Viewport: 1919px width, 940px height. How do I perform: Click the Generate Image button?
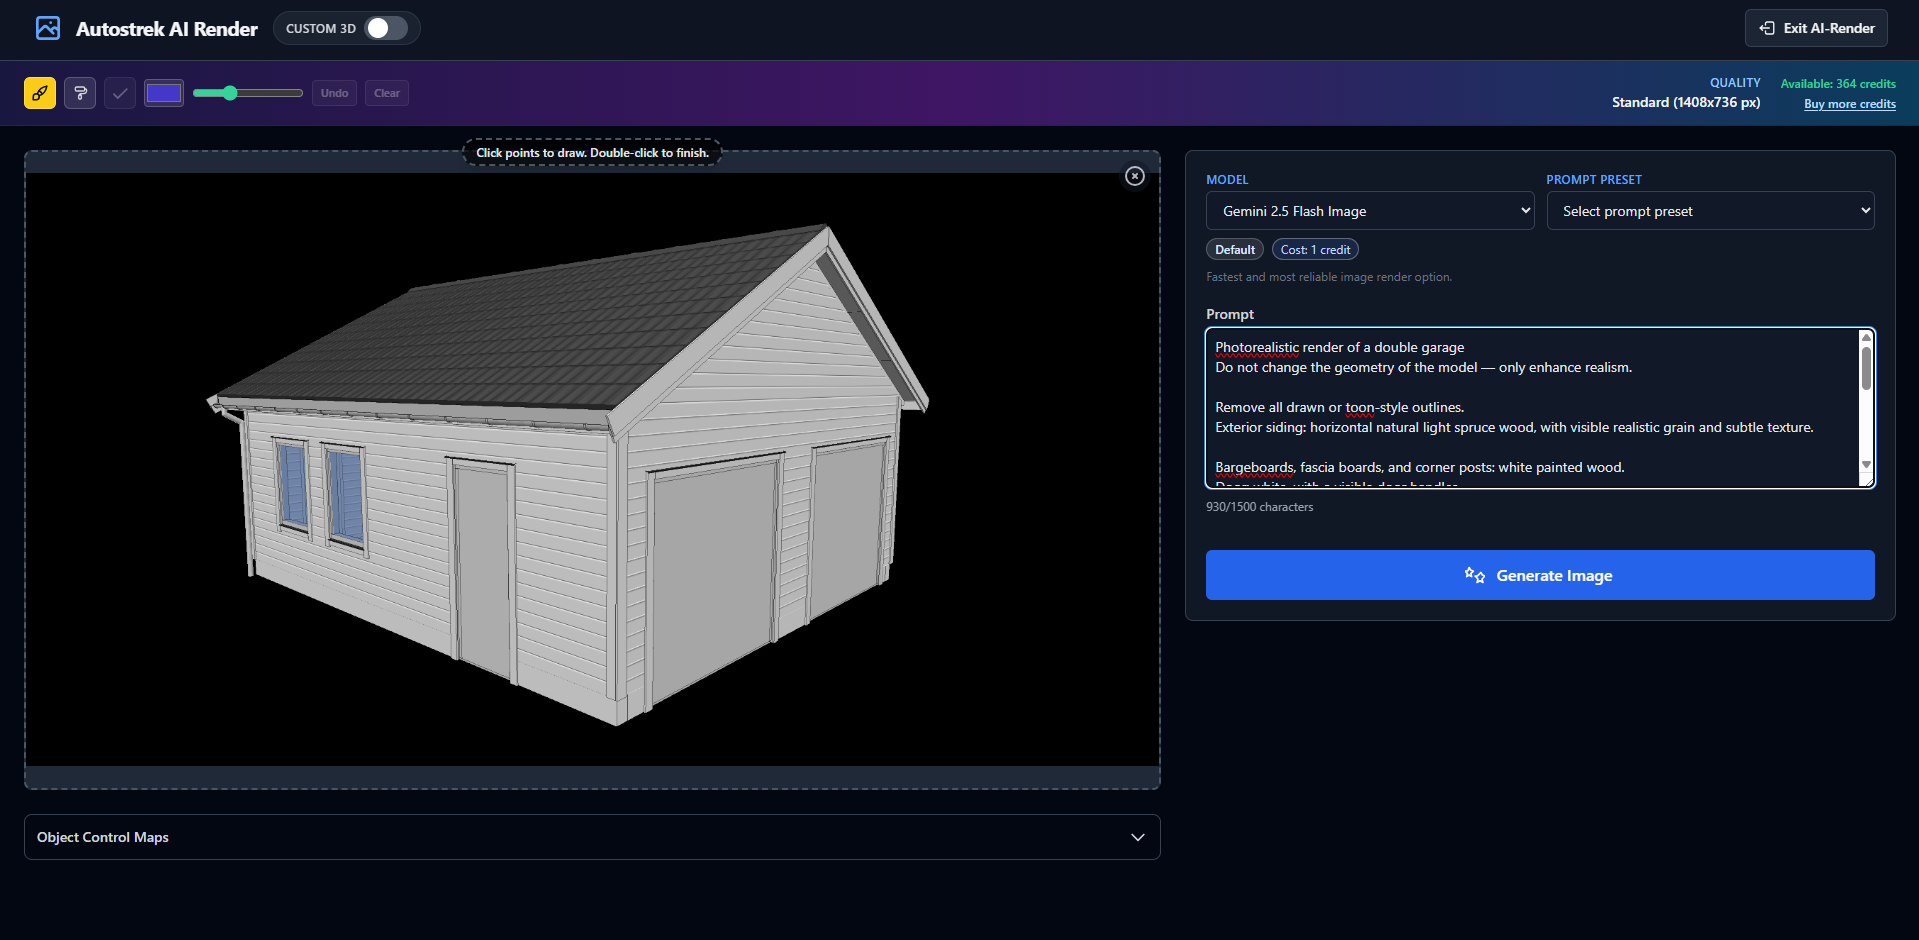[1540, 575]
